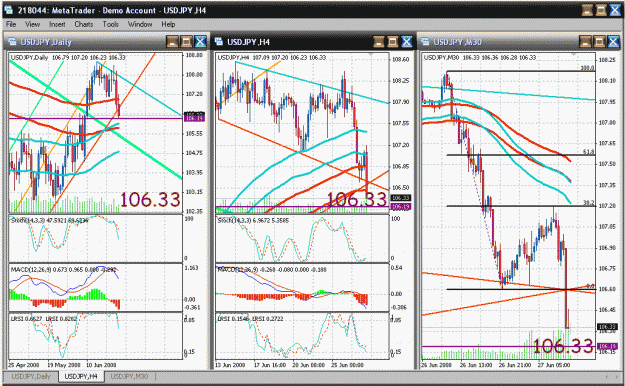
Task: Open the Help menu
Action: click(x=168, y=24)
